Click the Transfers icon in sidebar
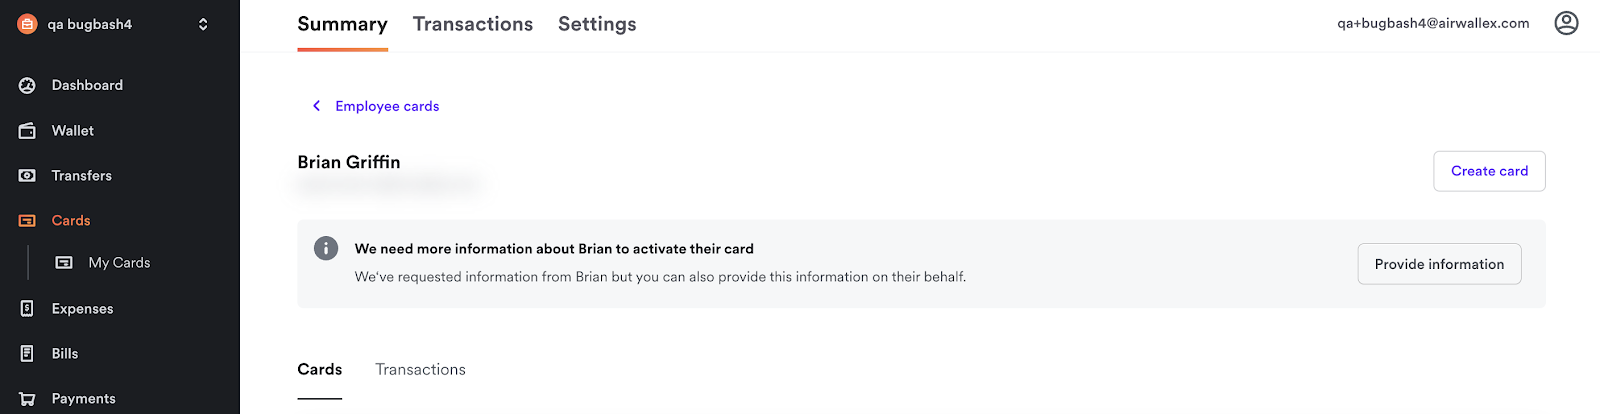The image size is (1600, 414). [27, 176]
